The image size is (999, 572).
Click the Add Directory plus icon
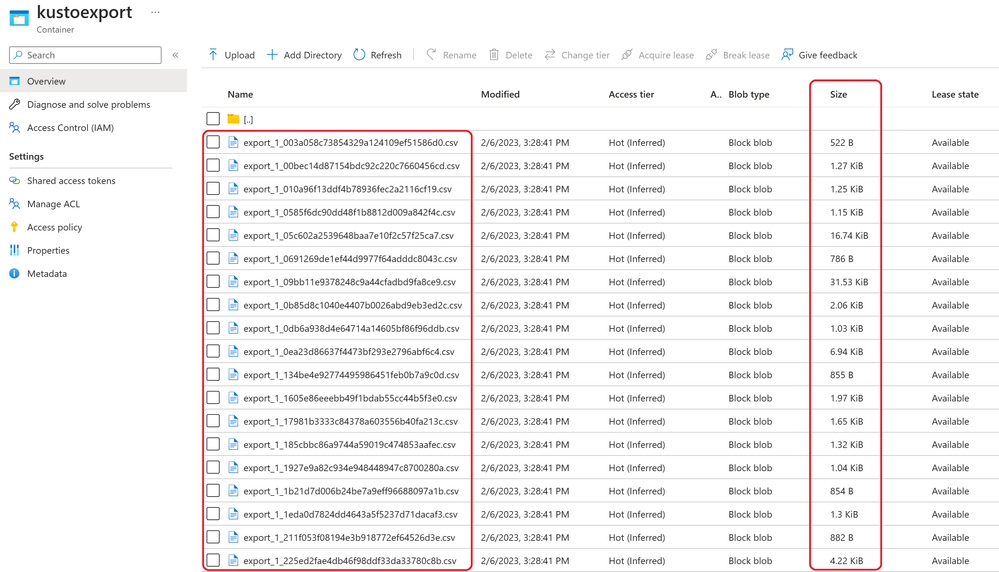(272, 55)
